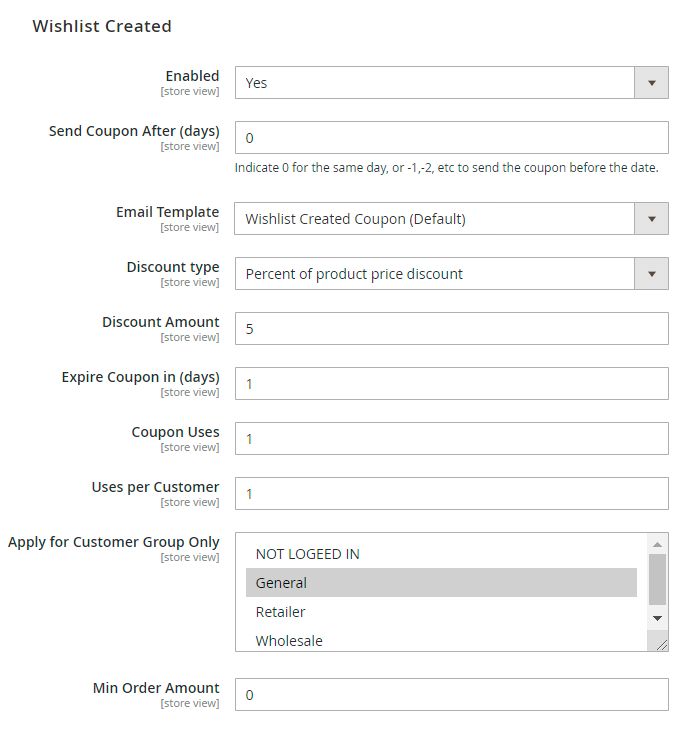Click the Email Template label
The height and width of the screenshot is (730, 684).
point(167,212)
